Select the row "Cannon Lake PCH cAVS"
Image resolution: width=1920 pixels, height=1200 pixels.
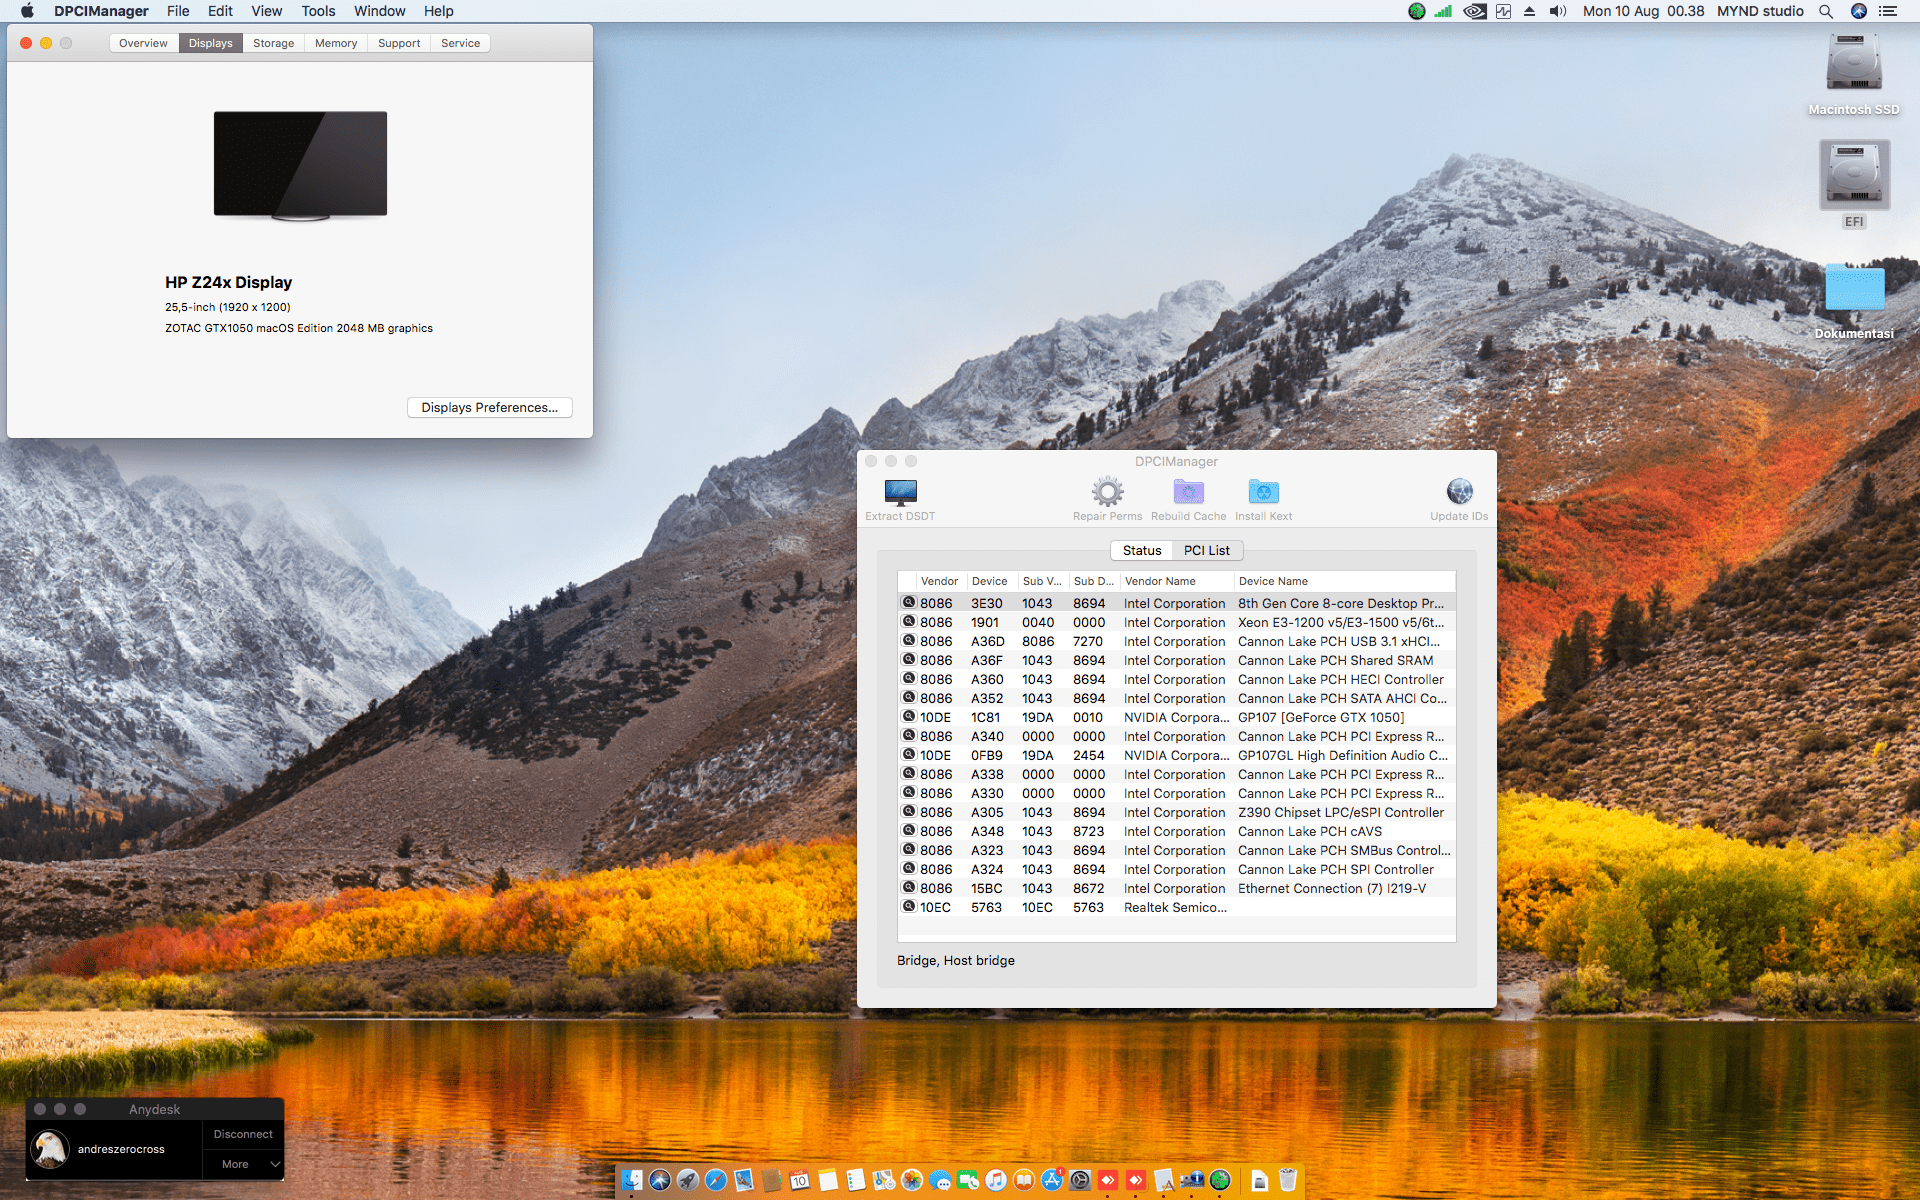point(1177,831)
